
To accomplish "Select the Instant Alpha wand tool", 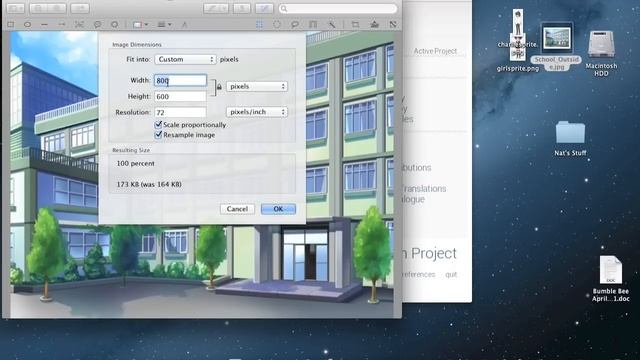I will [332, 24].
